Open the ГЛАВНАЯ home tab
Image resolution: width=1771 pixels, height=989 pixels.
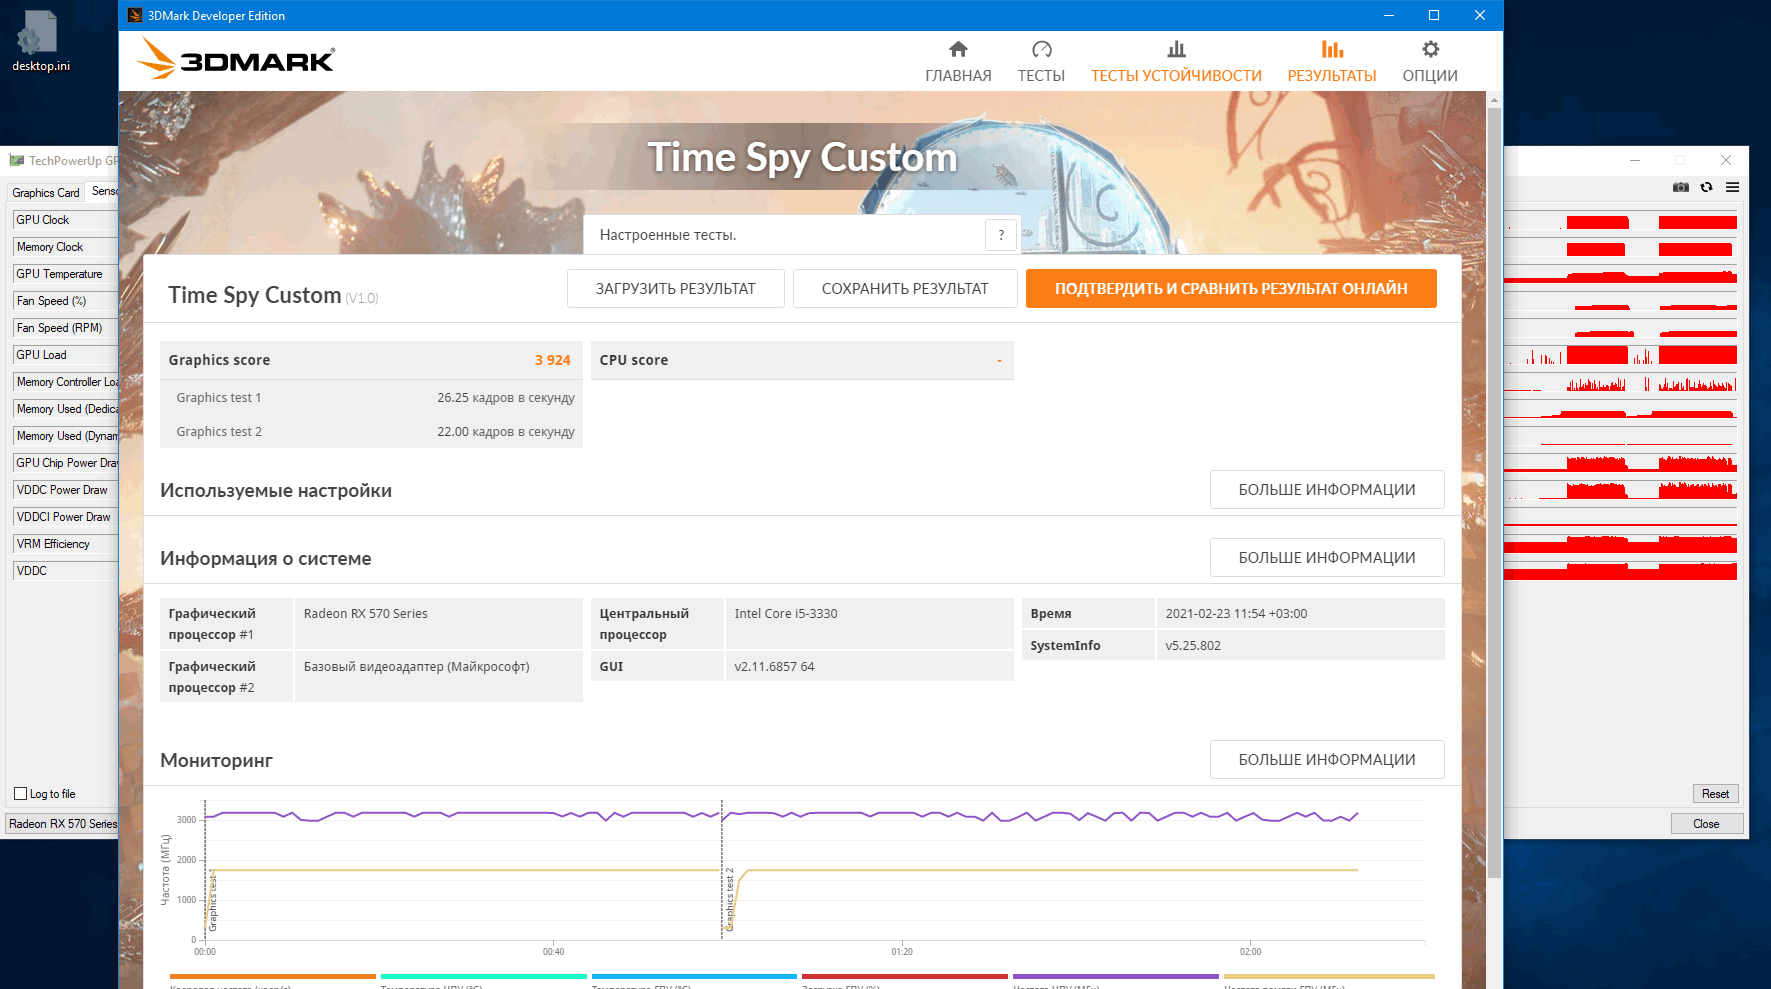click(x=958, y=62)
